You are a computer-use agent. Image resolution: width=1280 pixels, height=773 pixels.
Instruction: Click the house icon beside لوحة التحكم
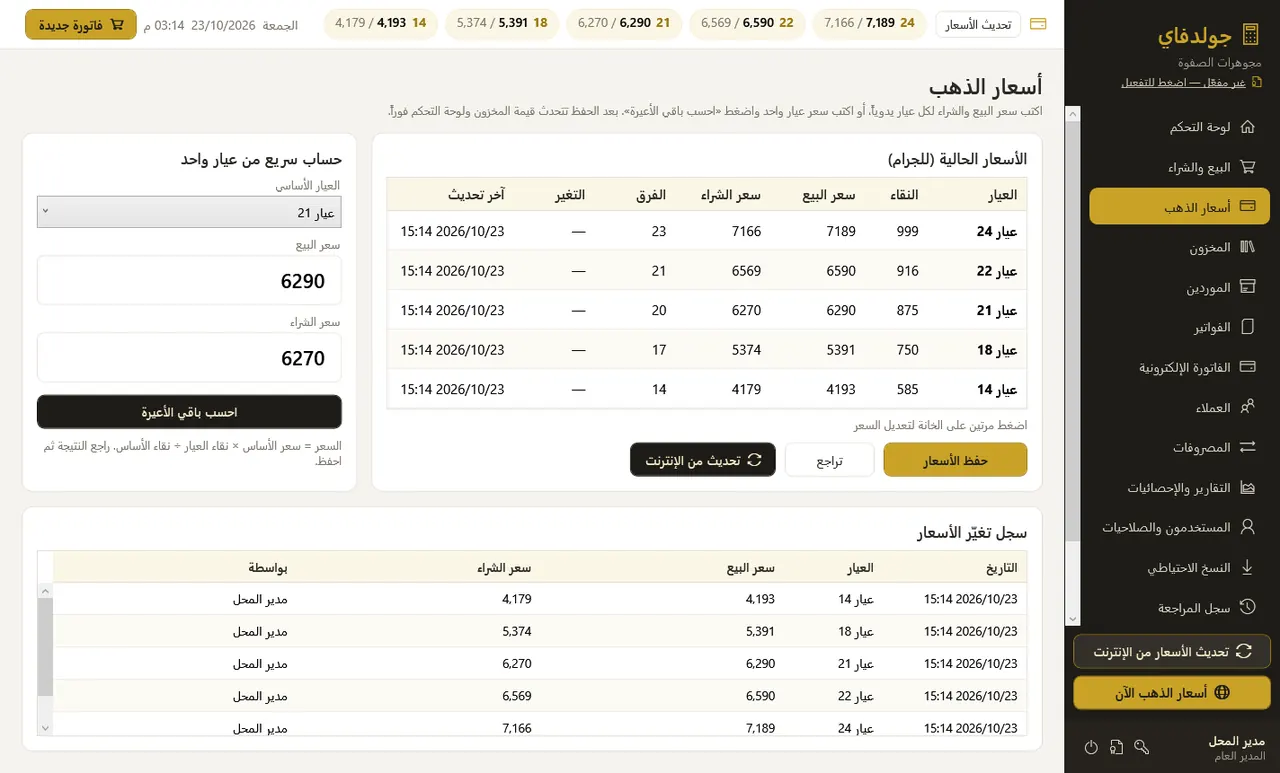[1247, 127]
